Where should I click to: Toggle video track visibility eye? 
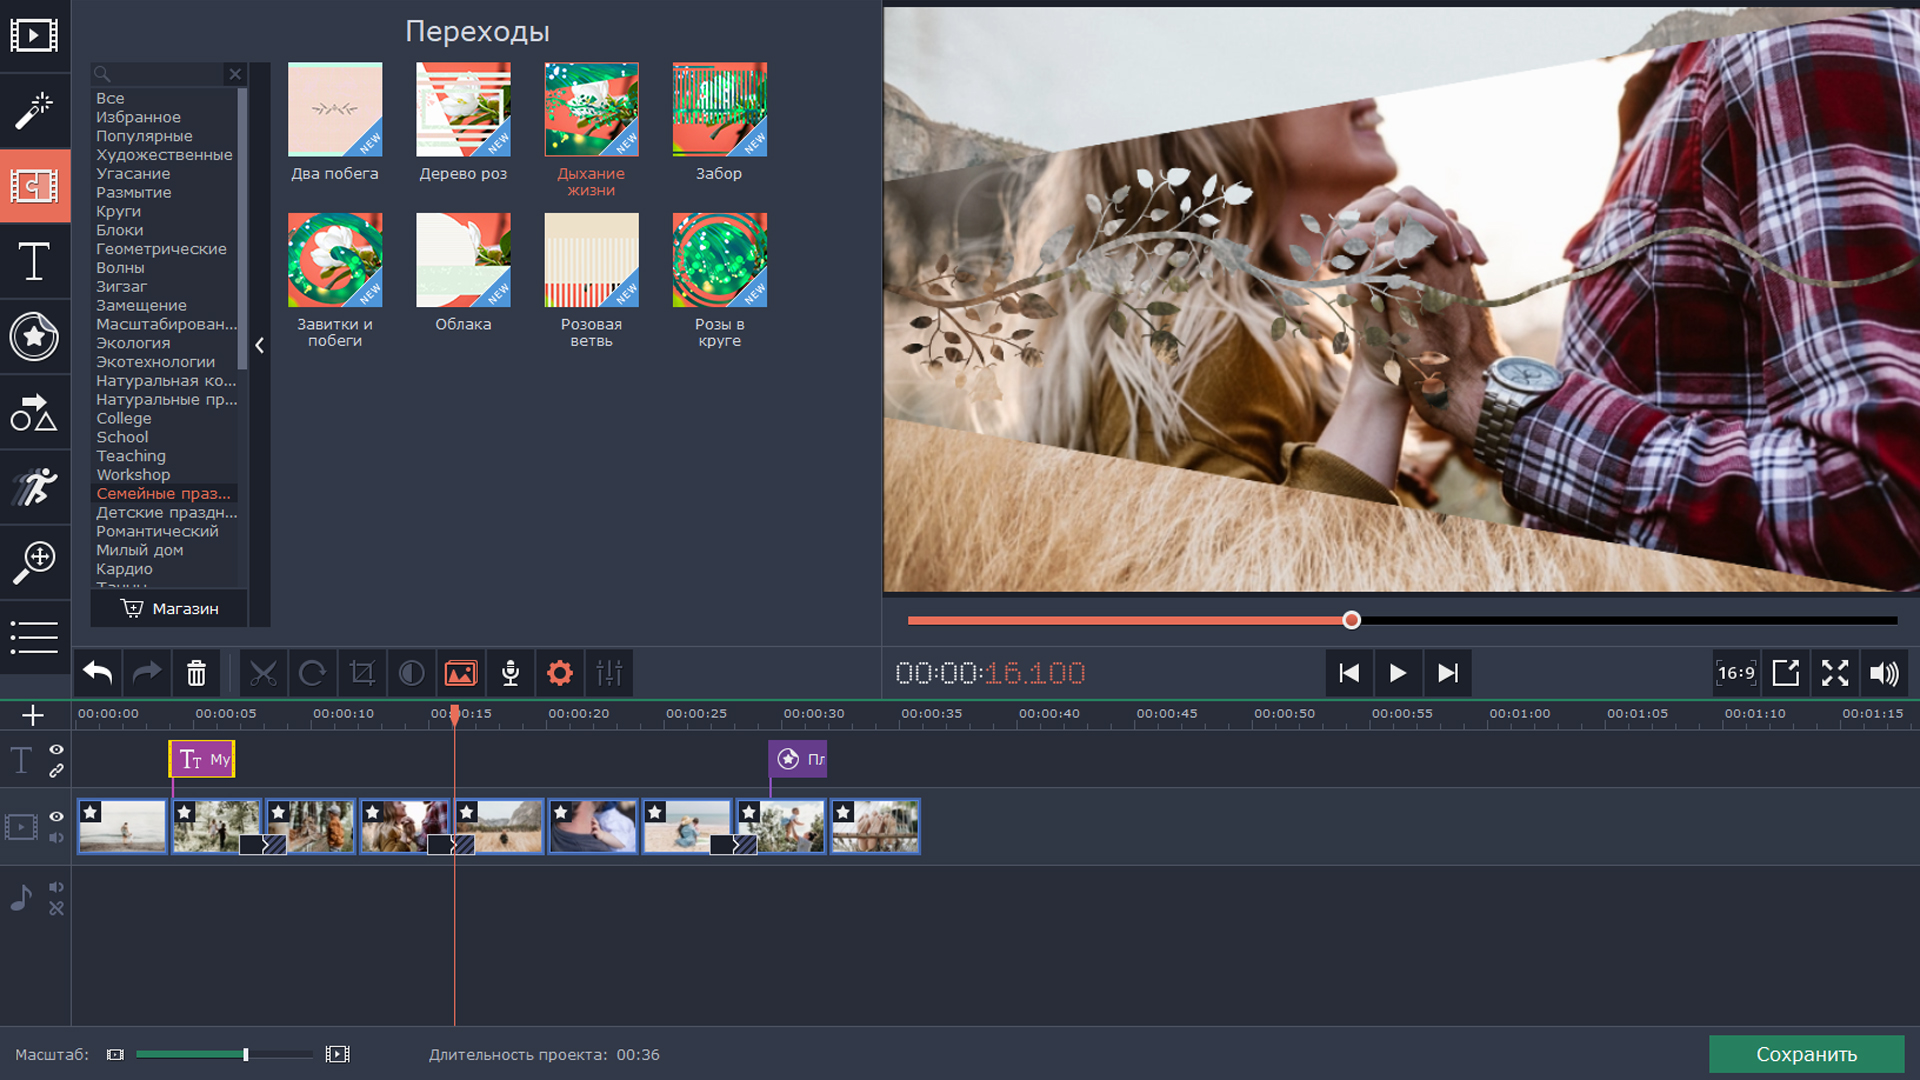click(57, 817)
